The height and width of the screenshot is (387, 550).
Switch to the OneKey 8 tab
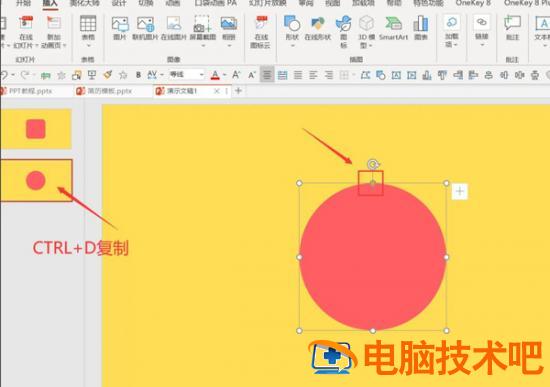pos(473,4)
